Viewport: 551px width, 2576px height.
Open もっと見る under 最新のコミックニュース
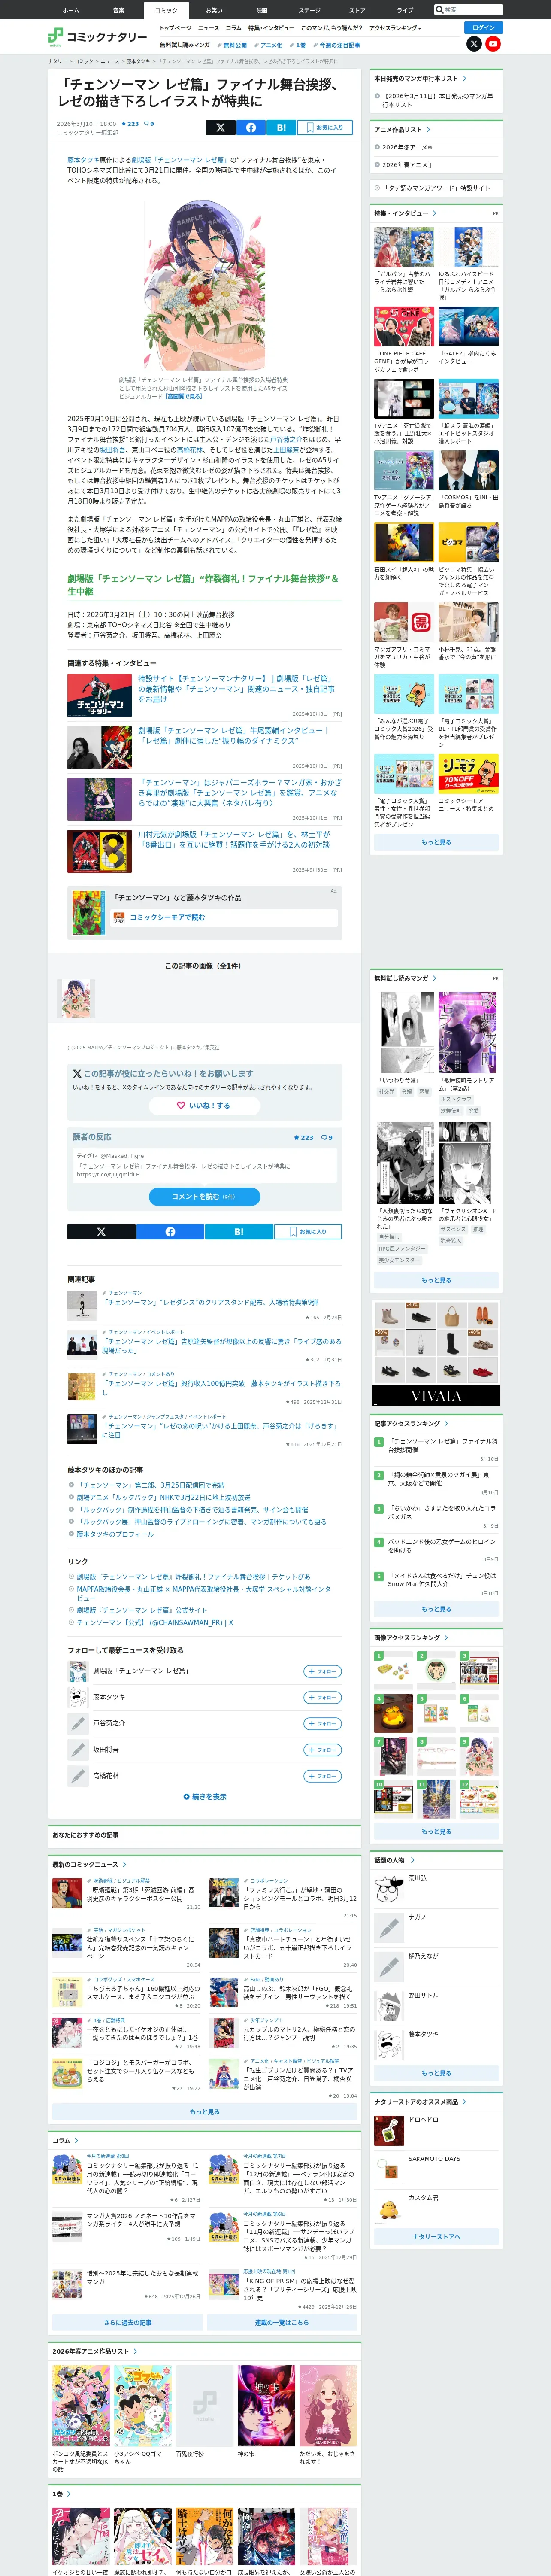[x=205, y=2111]
